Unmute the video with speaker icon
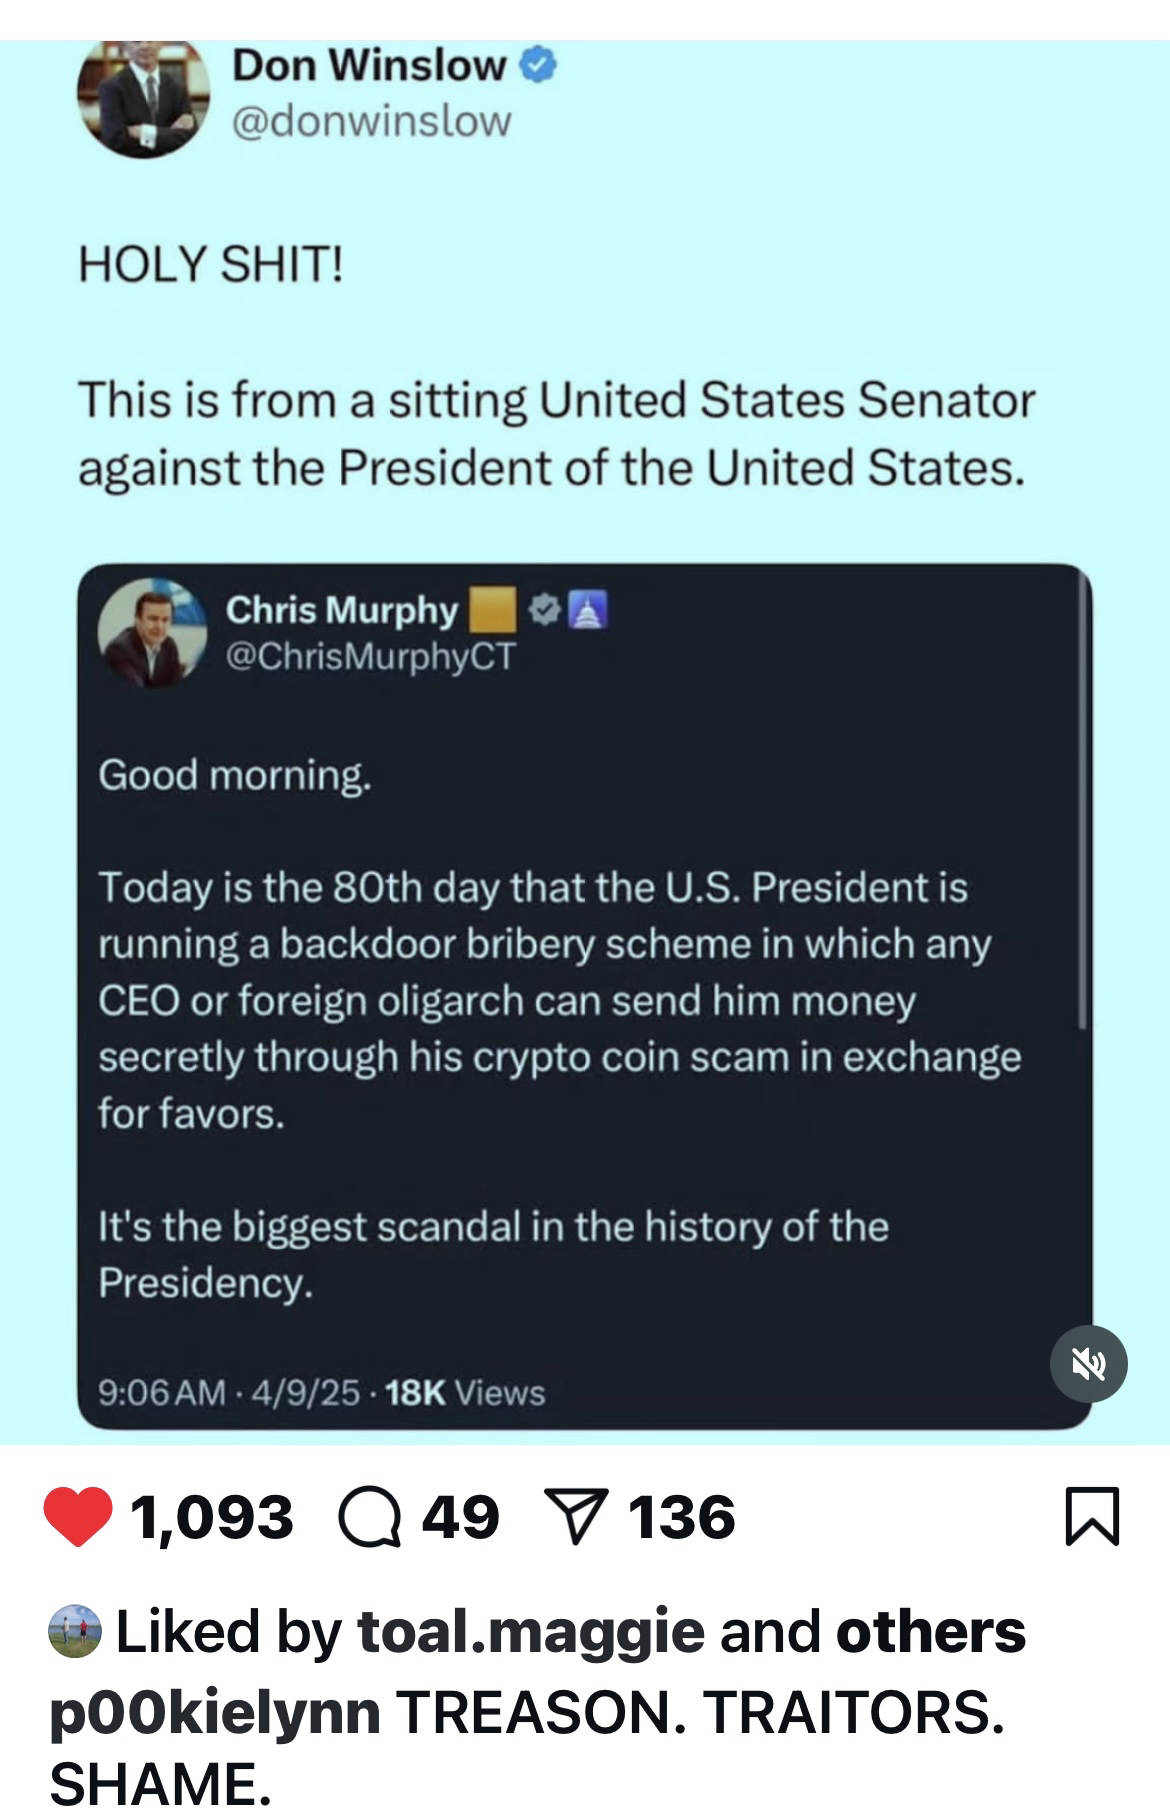This screenshot has width=1170, height=1819. coord(1088,1363)
